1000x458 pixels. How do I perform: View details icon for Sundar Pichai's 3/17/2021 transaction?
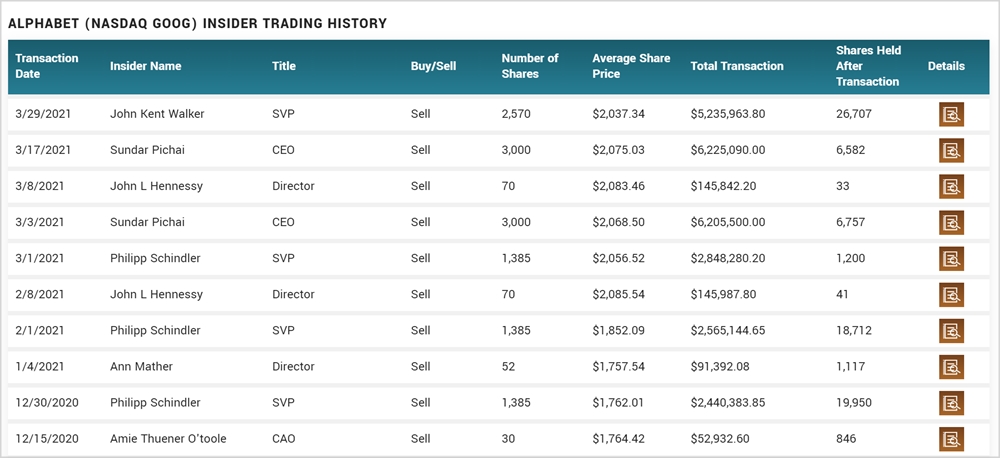pos(951,150)
